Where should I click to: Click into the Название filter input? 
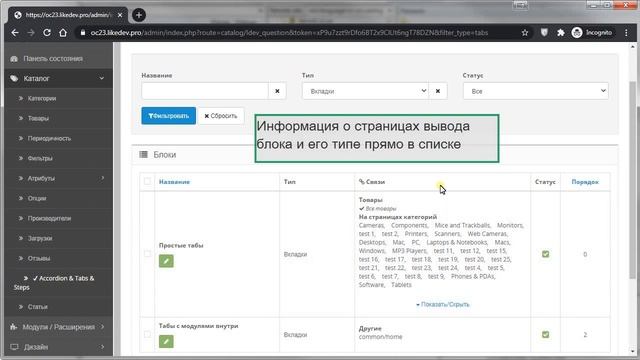(205, 91)
